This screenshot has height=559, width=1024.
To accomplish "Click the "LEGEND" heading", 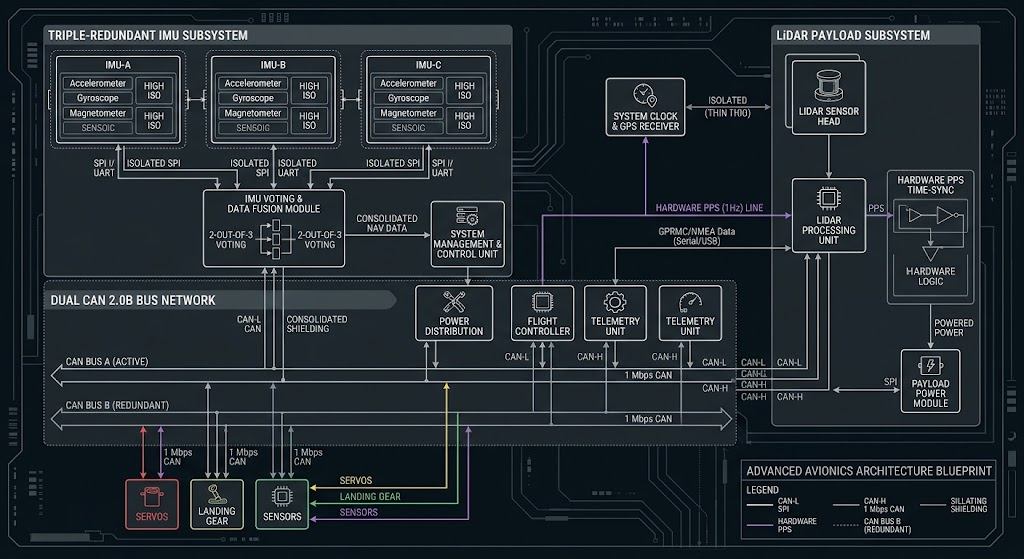I will [762, 490].
